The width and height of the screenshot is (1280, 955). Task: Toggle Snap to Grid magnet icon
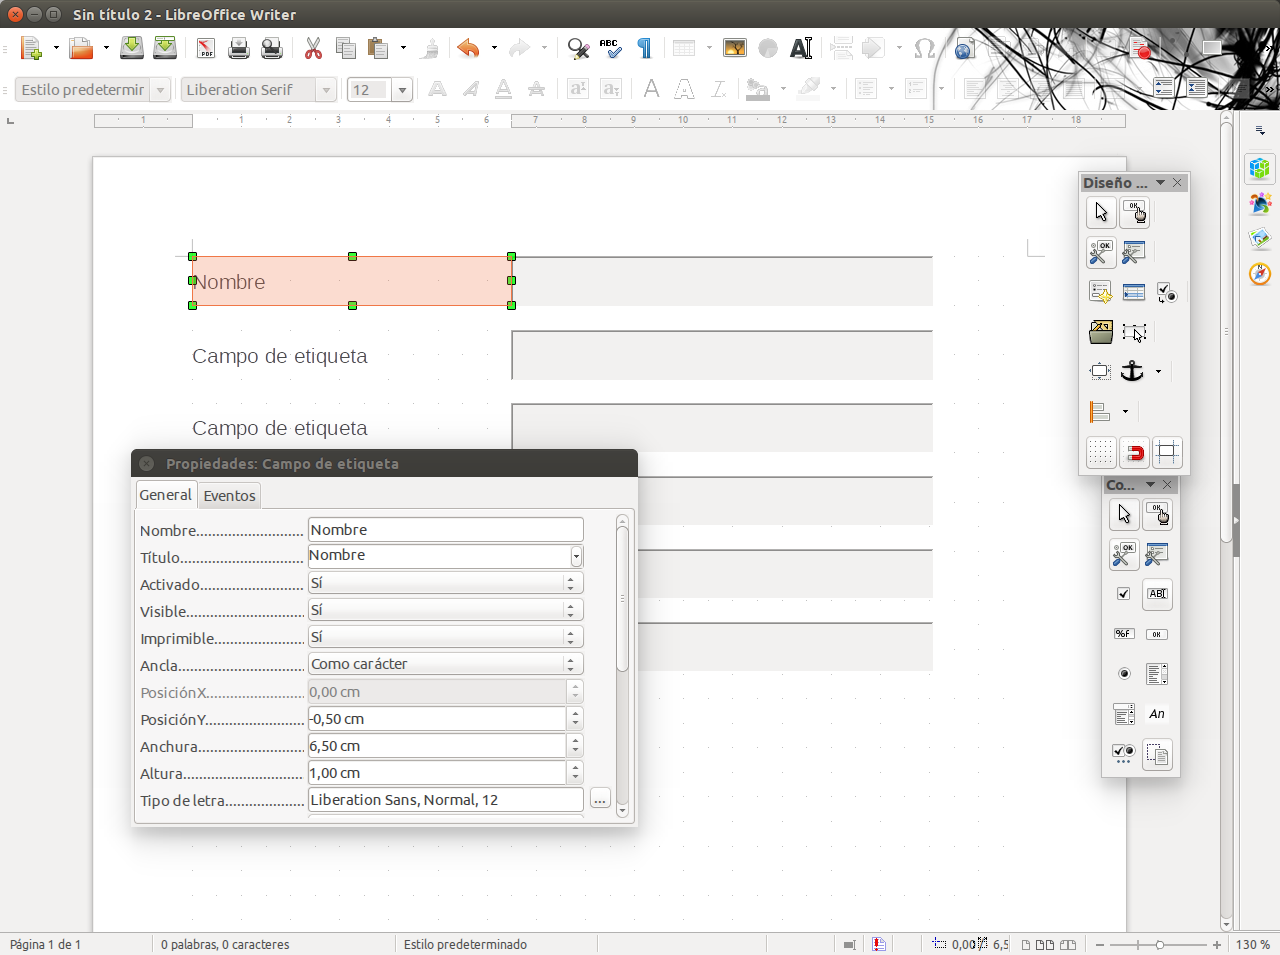point(1133,452)
